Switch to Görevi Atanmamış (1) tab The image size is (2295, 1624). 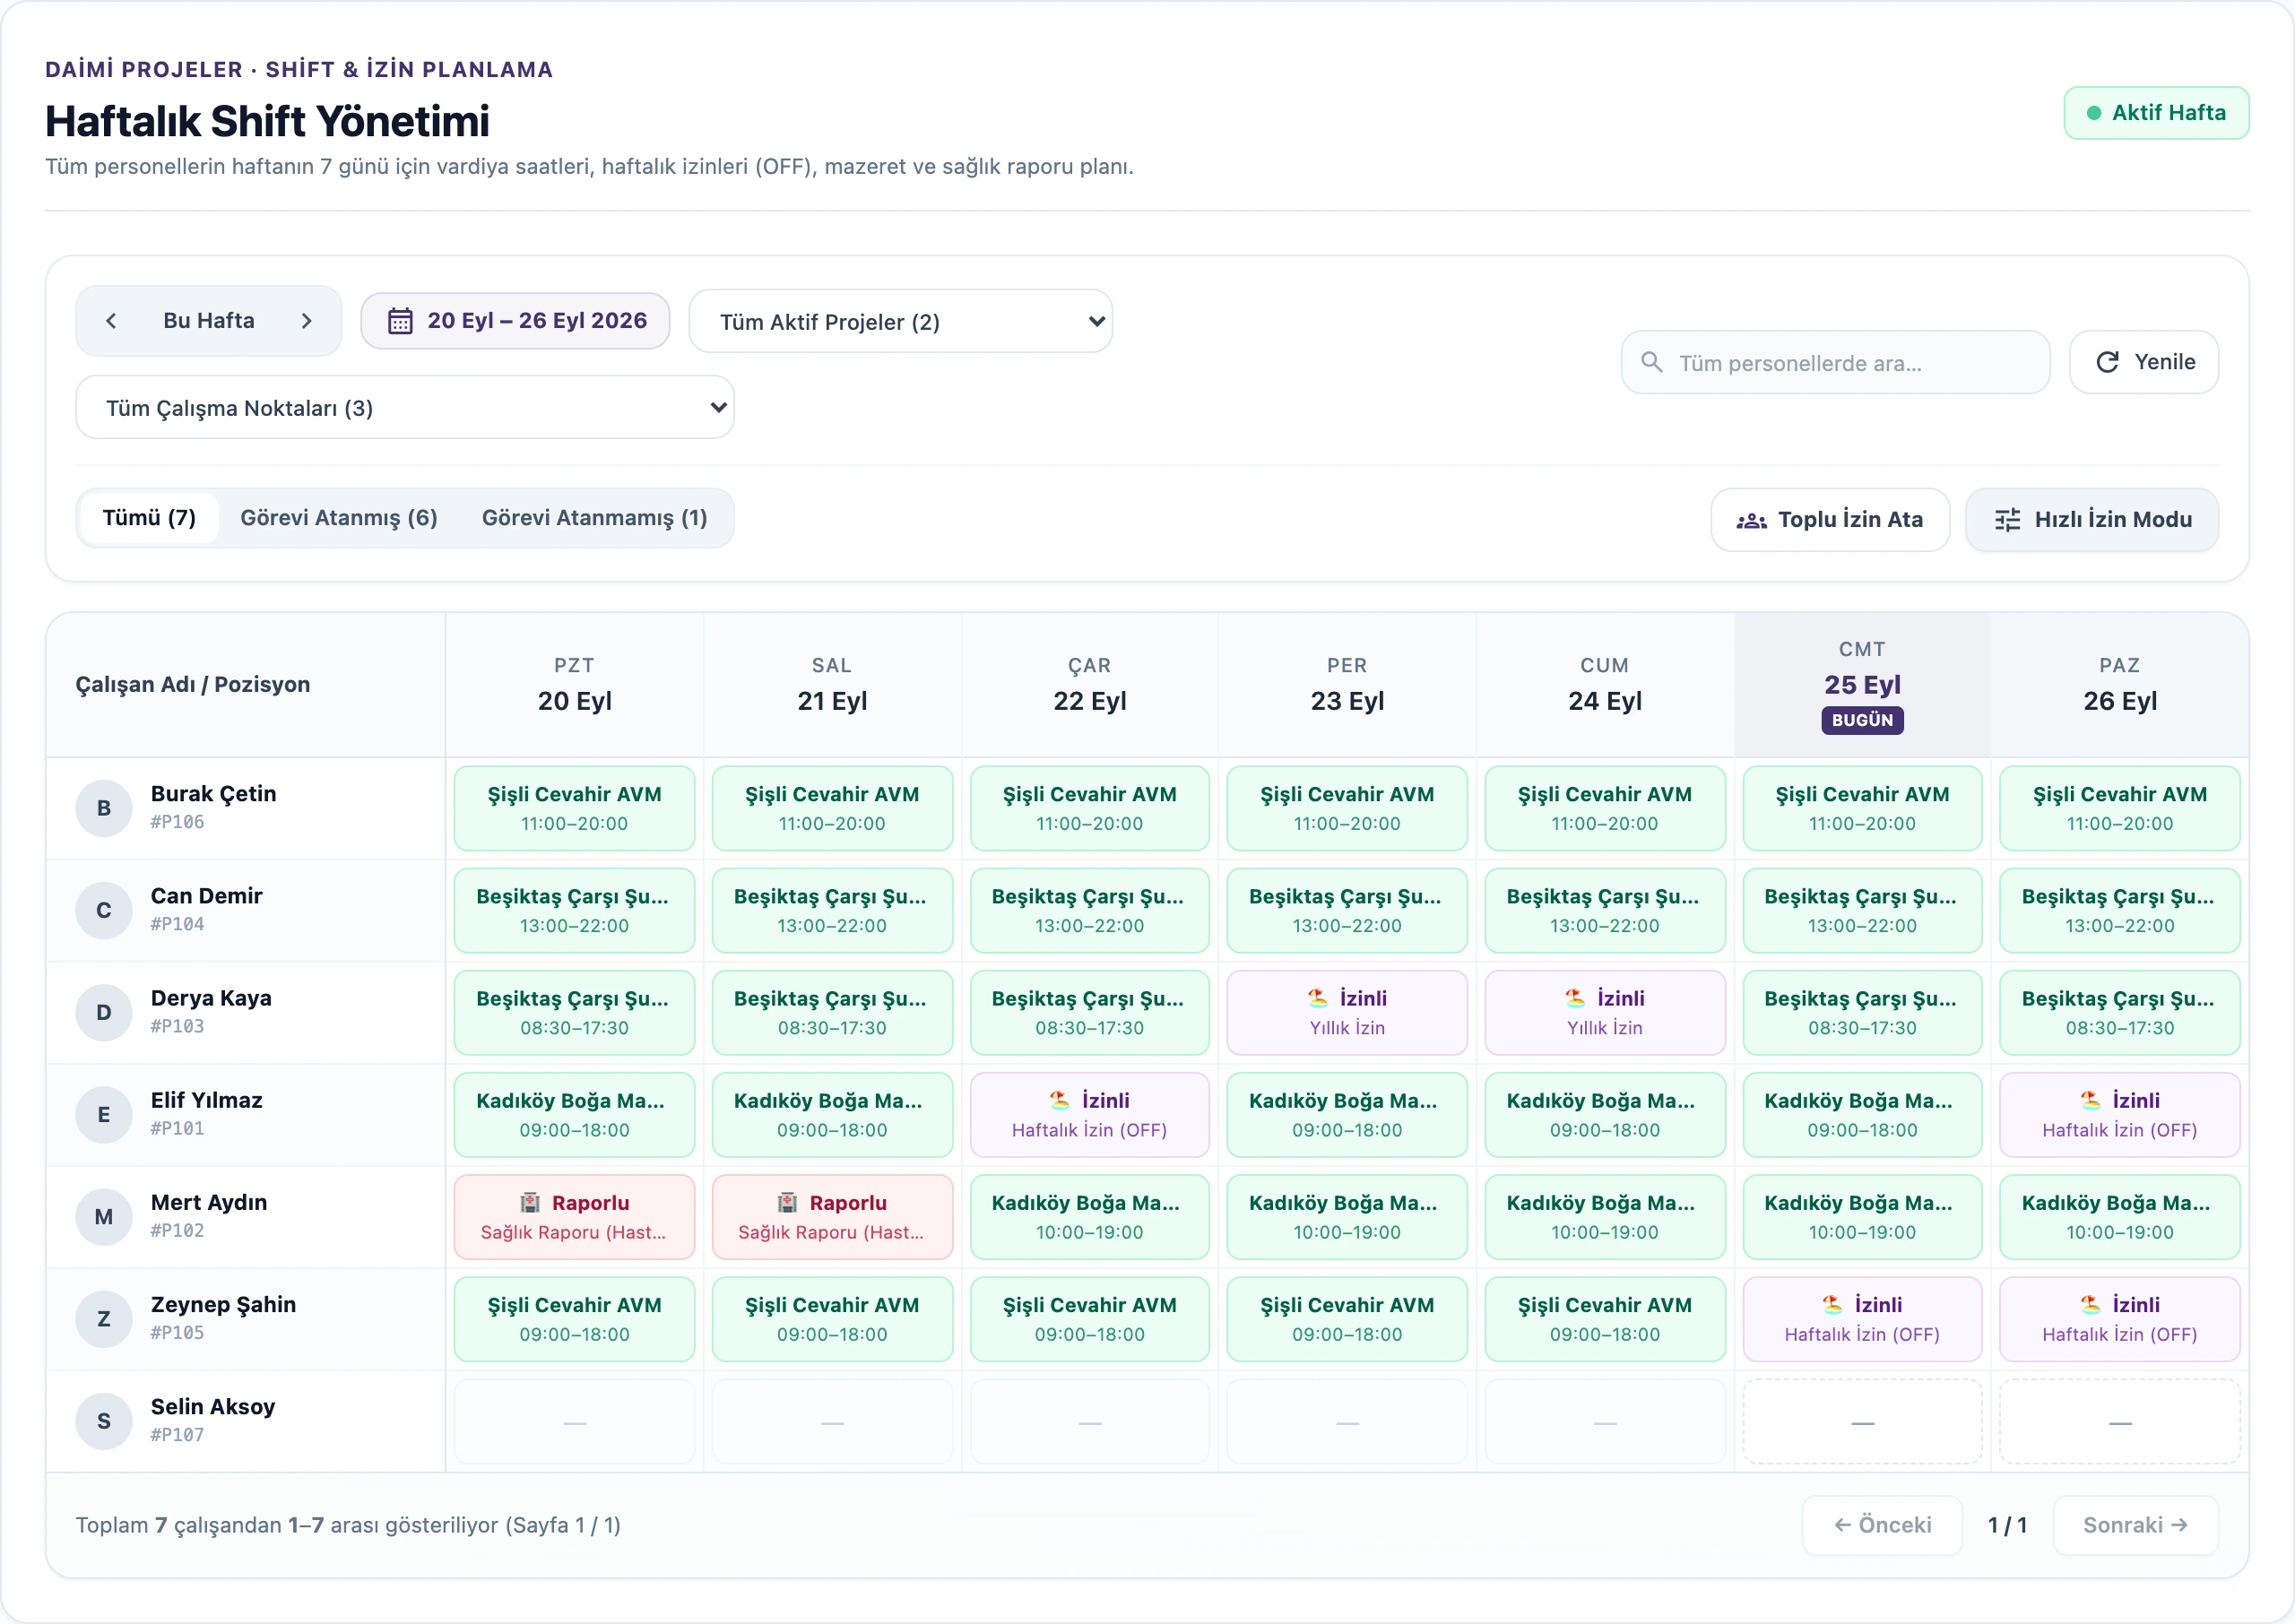coord(595,518)
